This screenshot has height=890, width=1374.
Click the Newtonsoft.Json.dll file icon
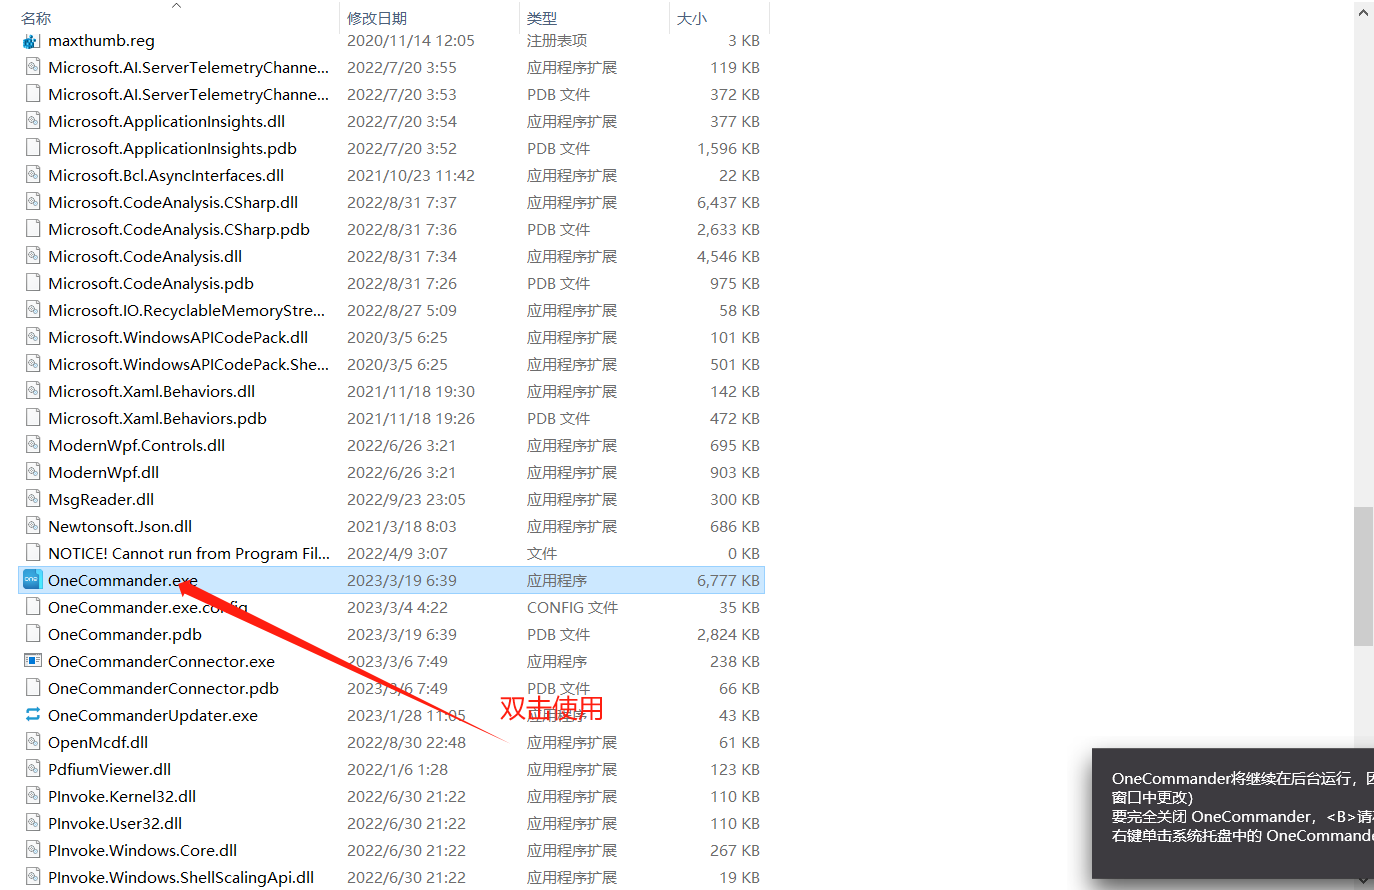click(32, 526)
